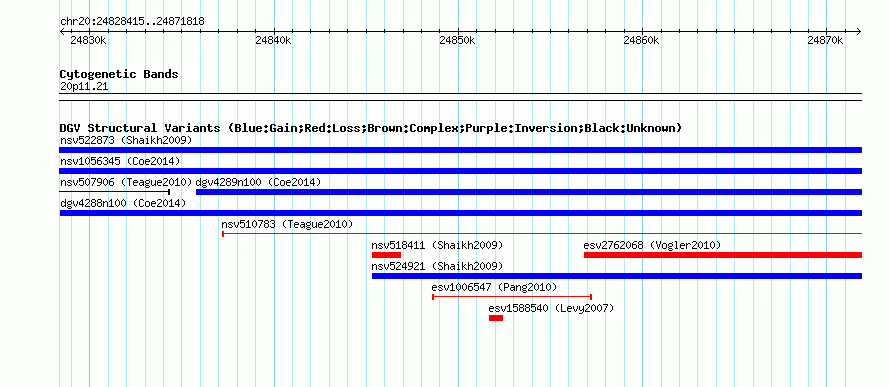Image resolution: width=890 pixels, height=387 pixels.
Task: Select the black nsv507906 variant line
Action: click(115, 192)
